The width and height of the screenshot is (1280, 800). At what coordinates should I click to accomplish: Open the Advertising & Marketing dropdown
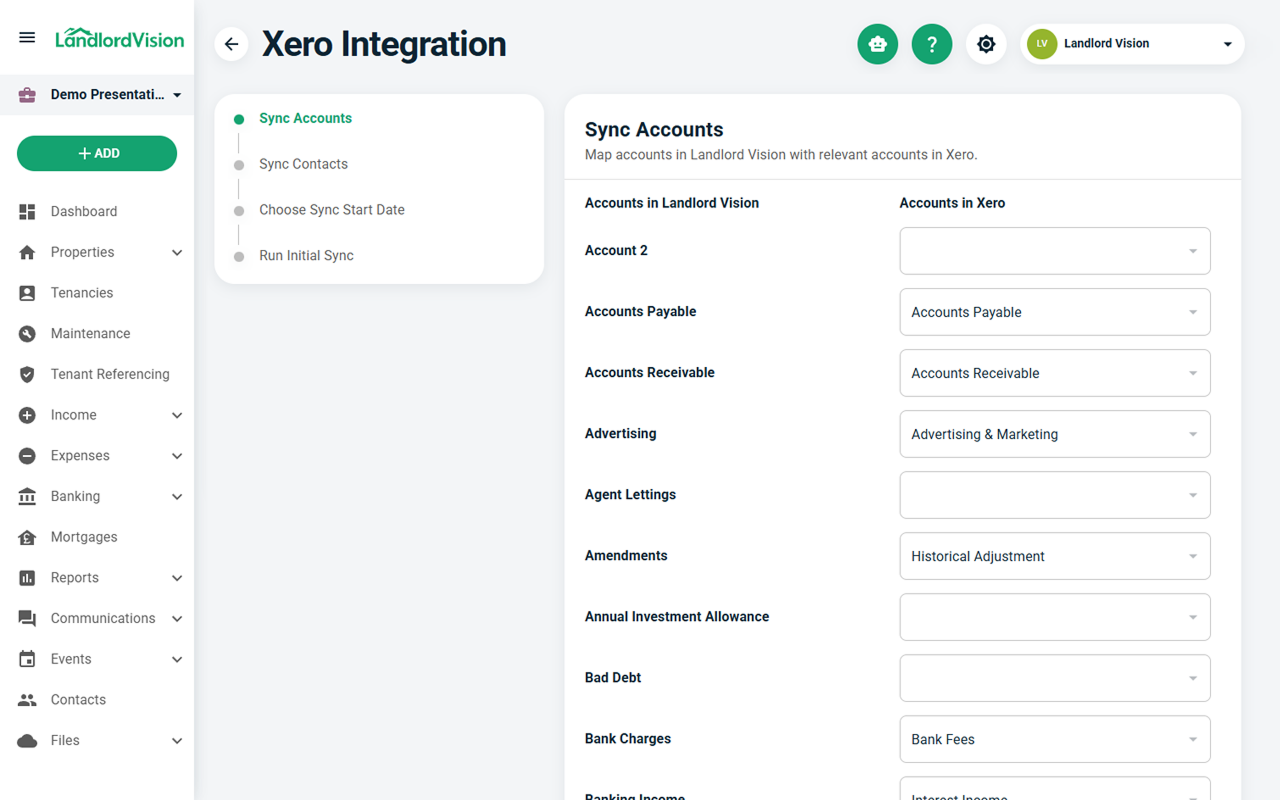pyautogui.click(x=1055, y=434)
